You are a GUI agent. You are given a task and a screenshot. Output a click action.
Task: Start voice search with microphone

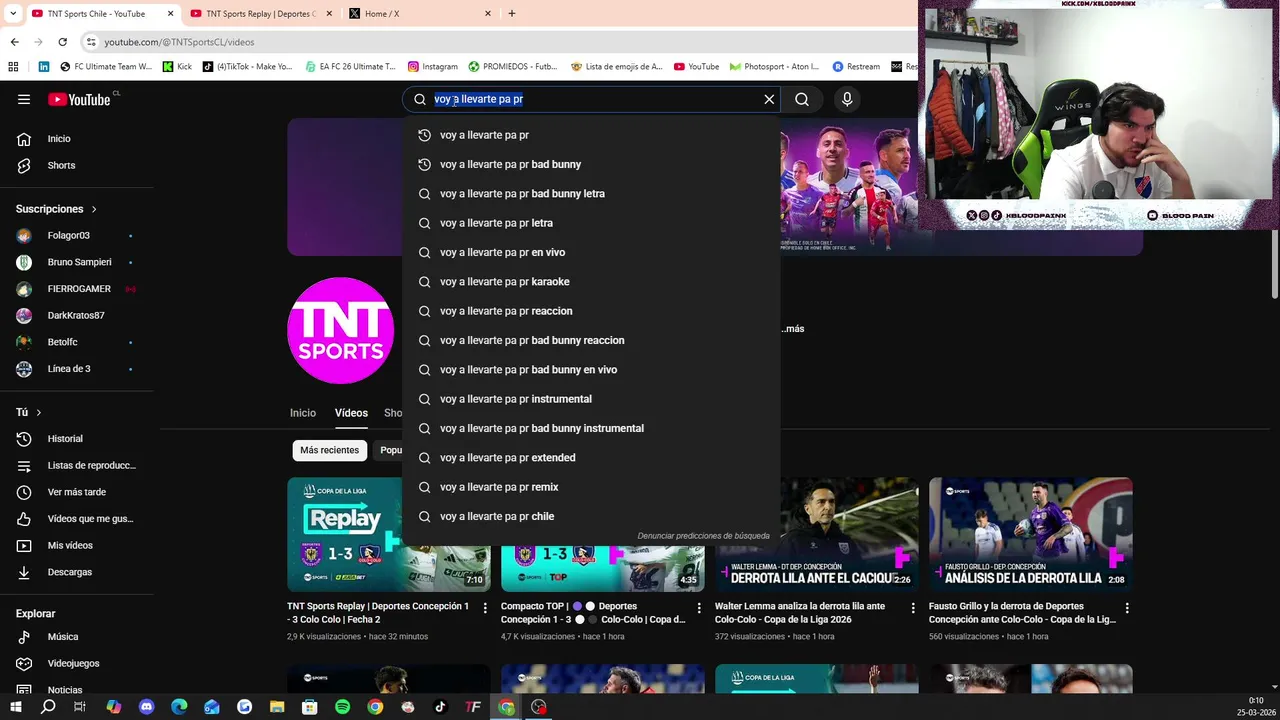point(847,99)
